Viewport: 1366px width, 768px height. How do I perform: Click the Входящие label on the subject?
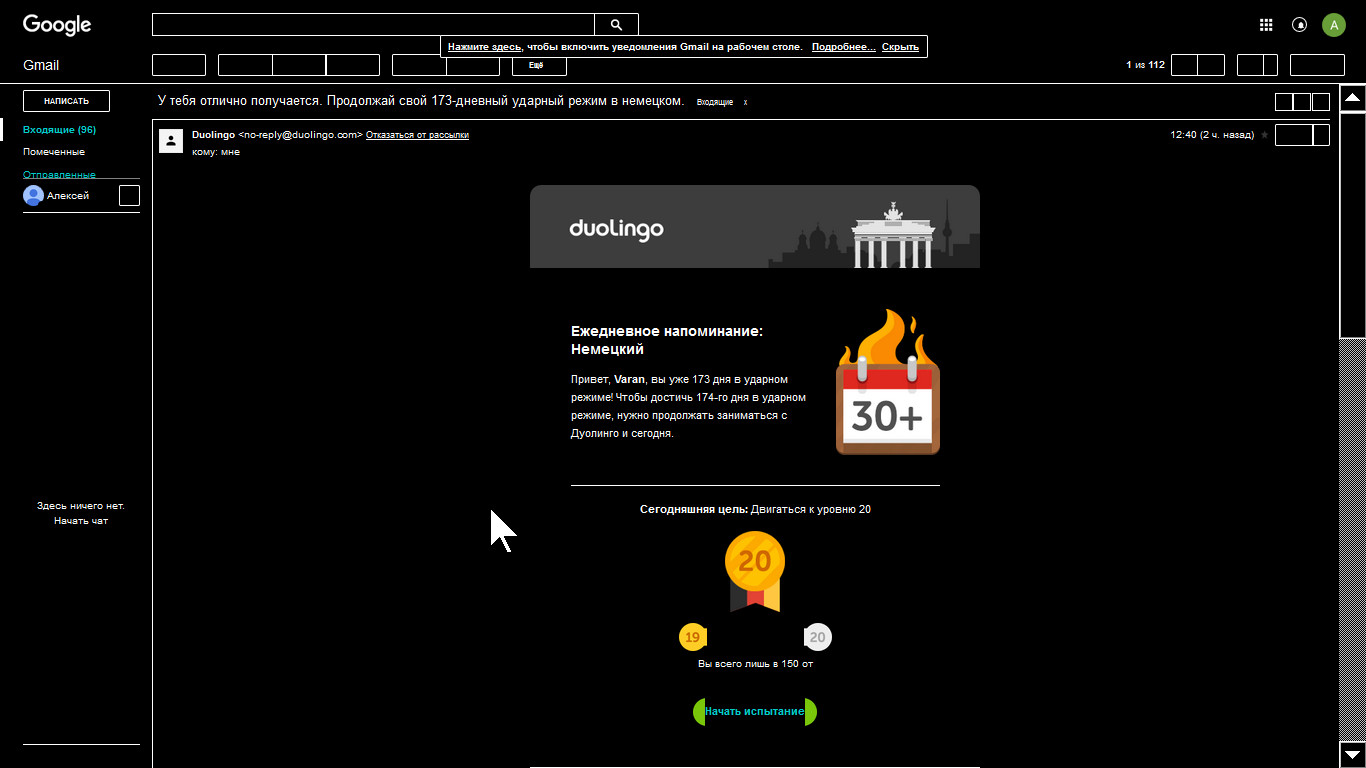pyautogui.click(x=715, y=102)
